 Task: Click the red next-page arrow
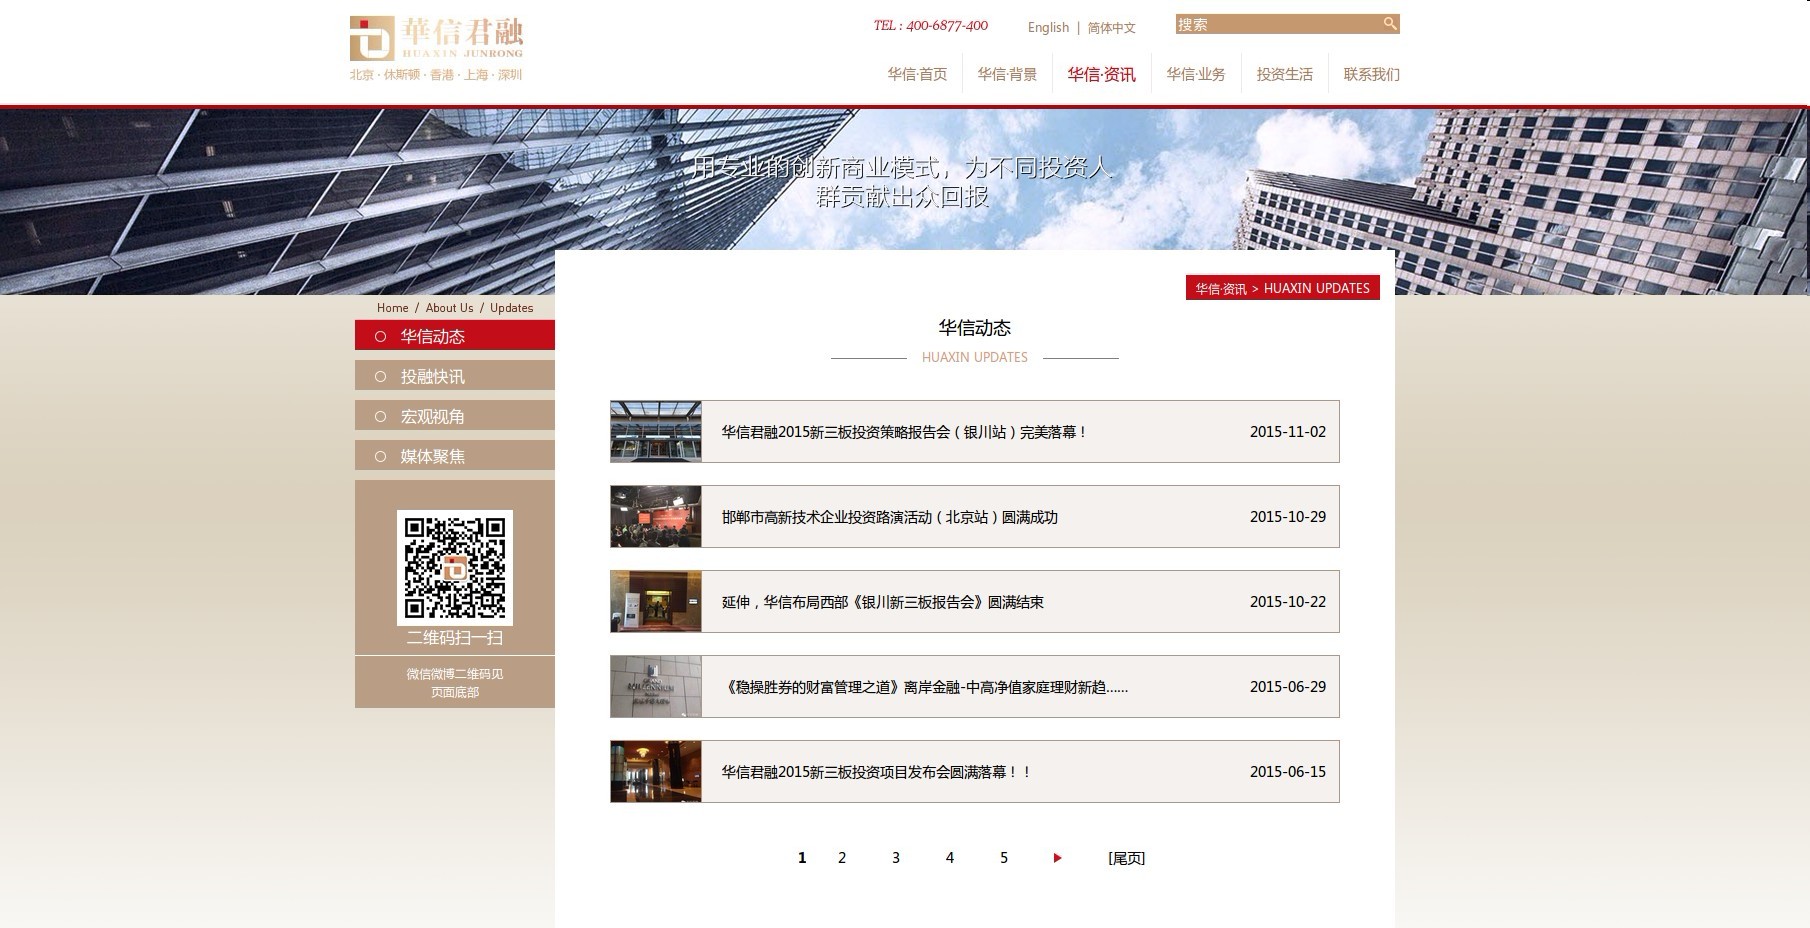[1057, 858]
